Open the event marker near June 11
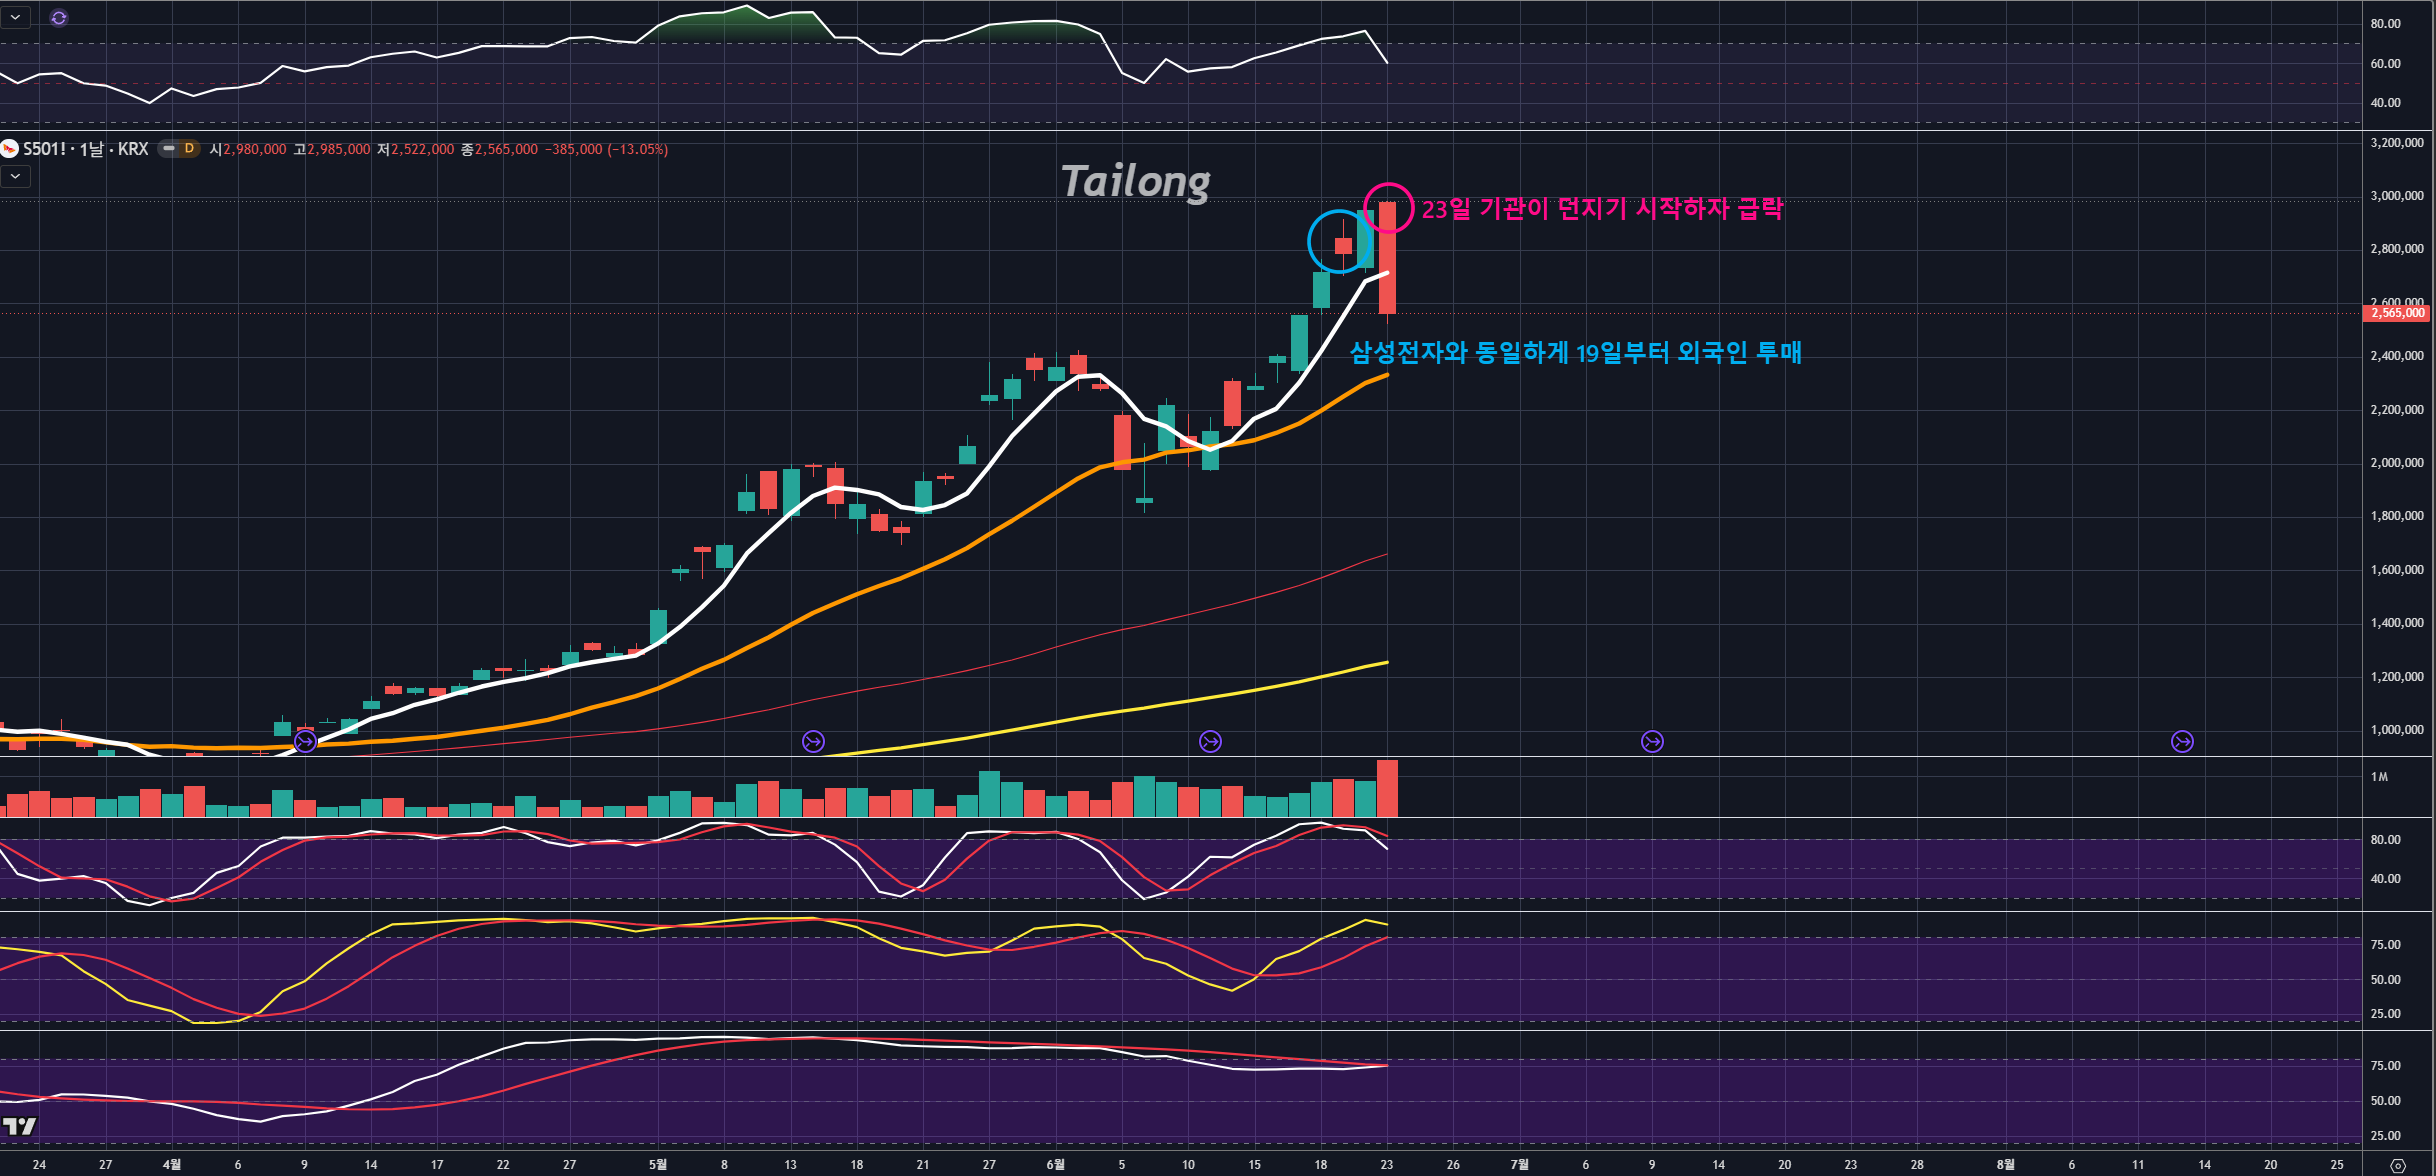The image size is (2436, 1176). coord(1210,741)
